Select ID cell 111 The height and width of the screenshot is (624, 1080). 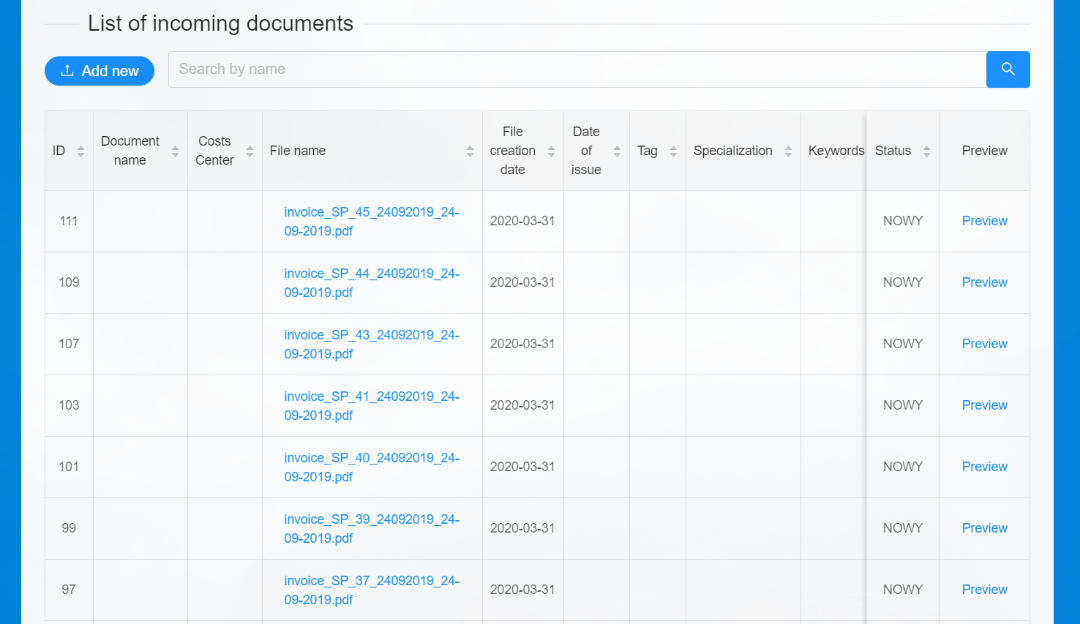pyautogui.click(x=69, y=221)
